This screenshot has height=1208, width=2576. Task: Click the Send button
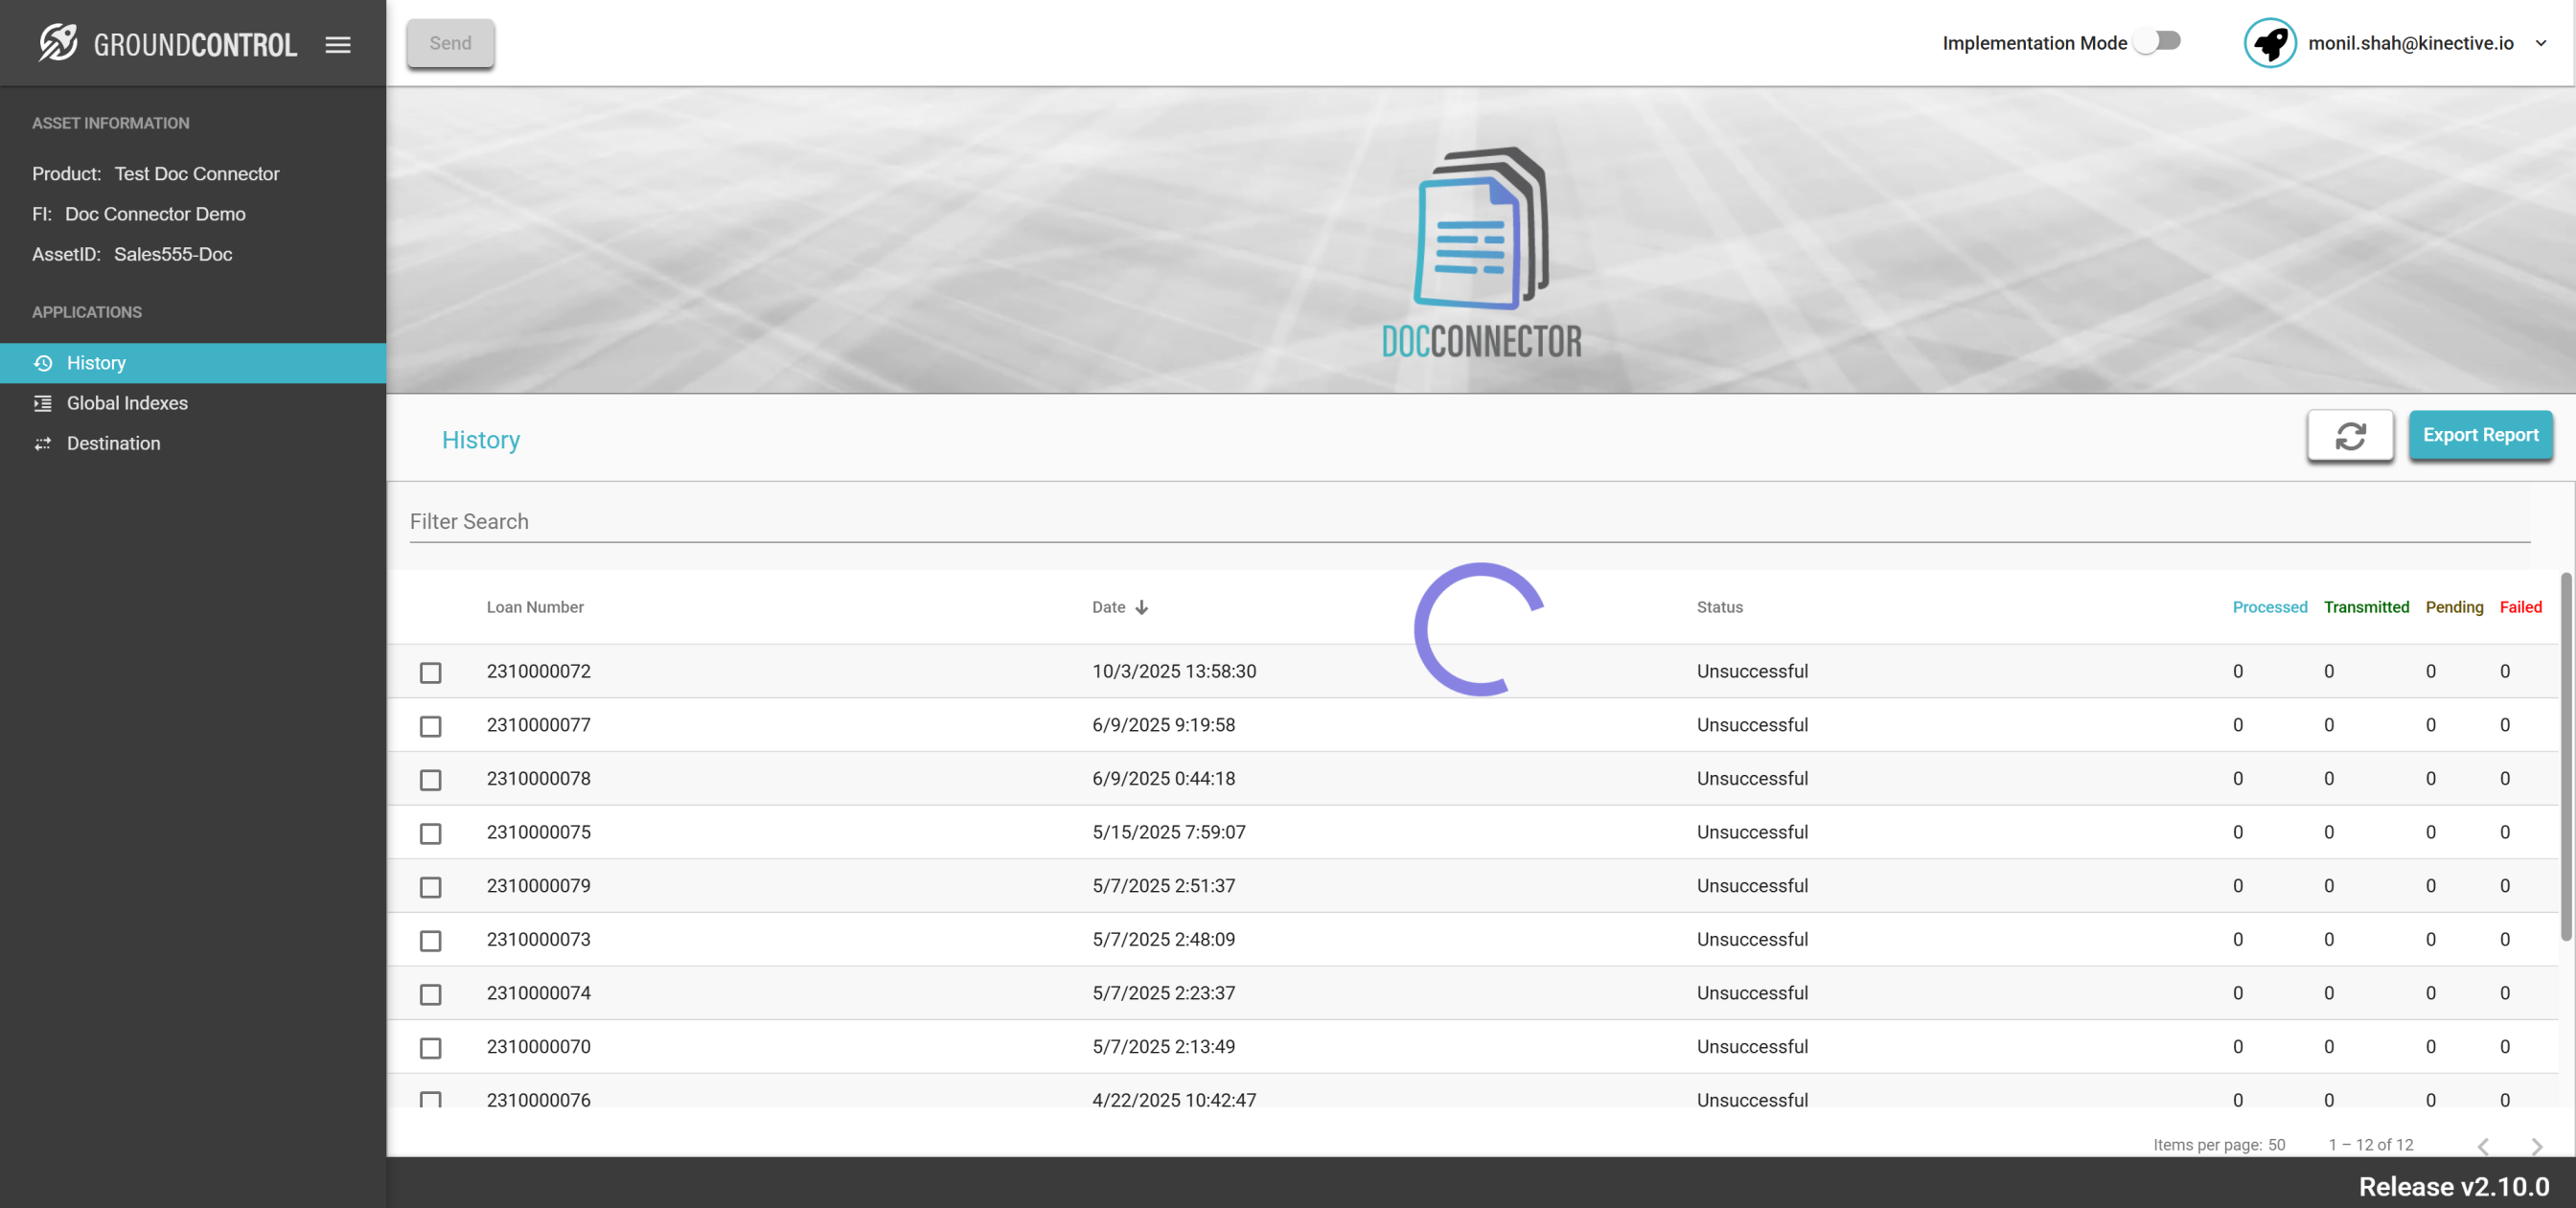point(450,43)
